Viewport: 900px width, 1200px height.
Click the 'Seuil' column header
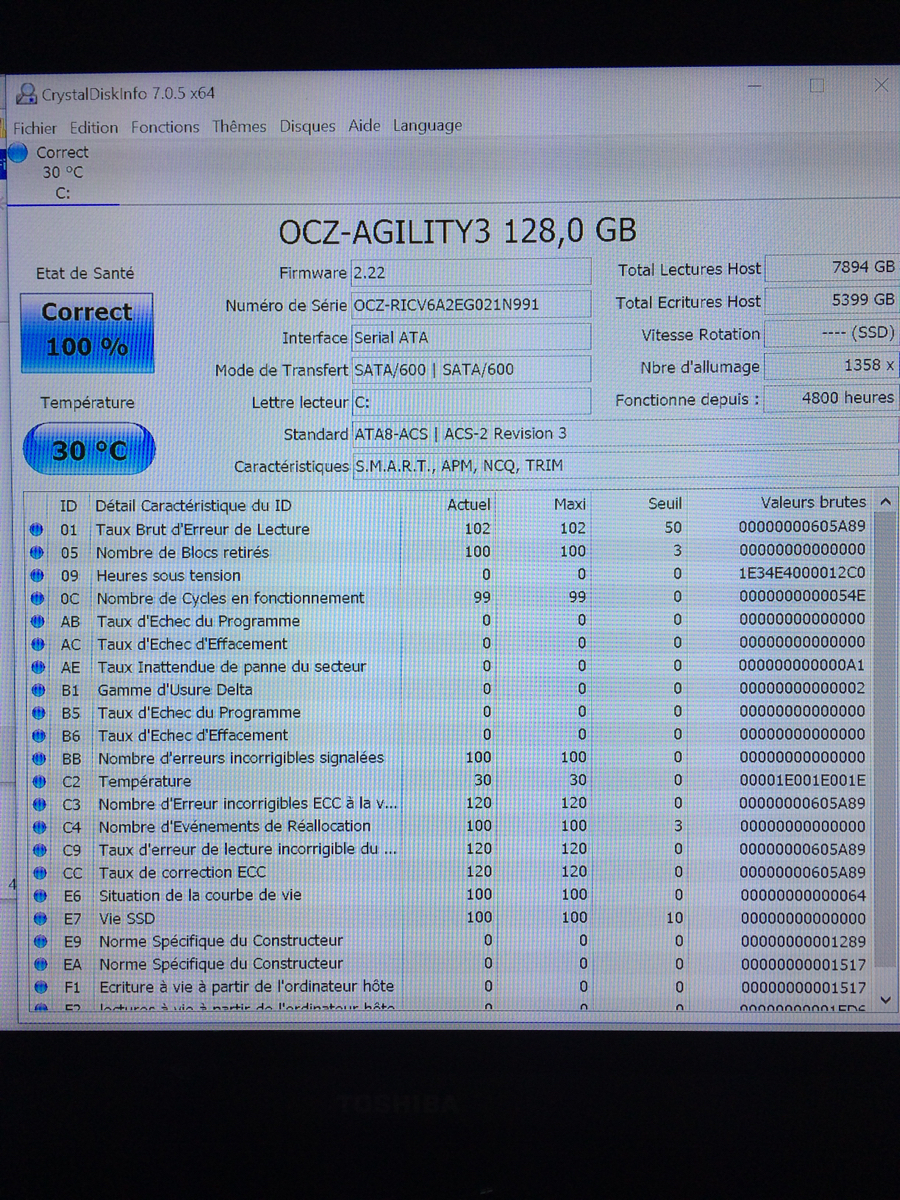pos(665,504)
